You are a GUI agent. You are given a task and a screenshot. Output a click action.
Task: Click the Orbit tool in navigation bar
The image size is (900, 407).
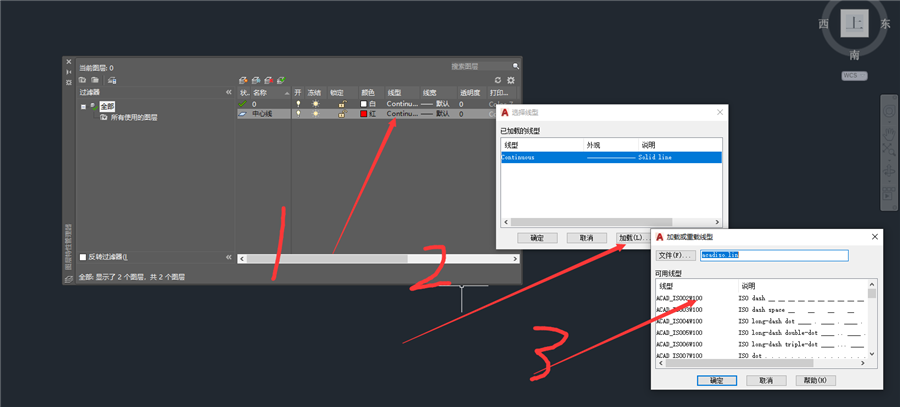click(889, 171)
